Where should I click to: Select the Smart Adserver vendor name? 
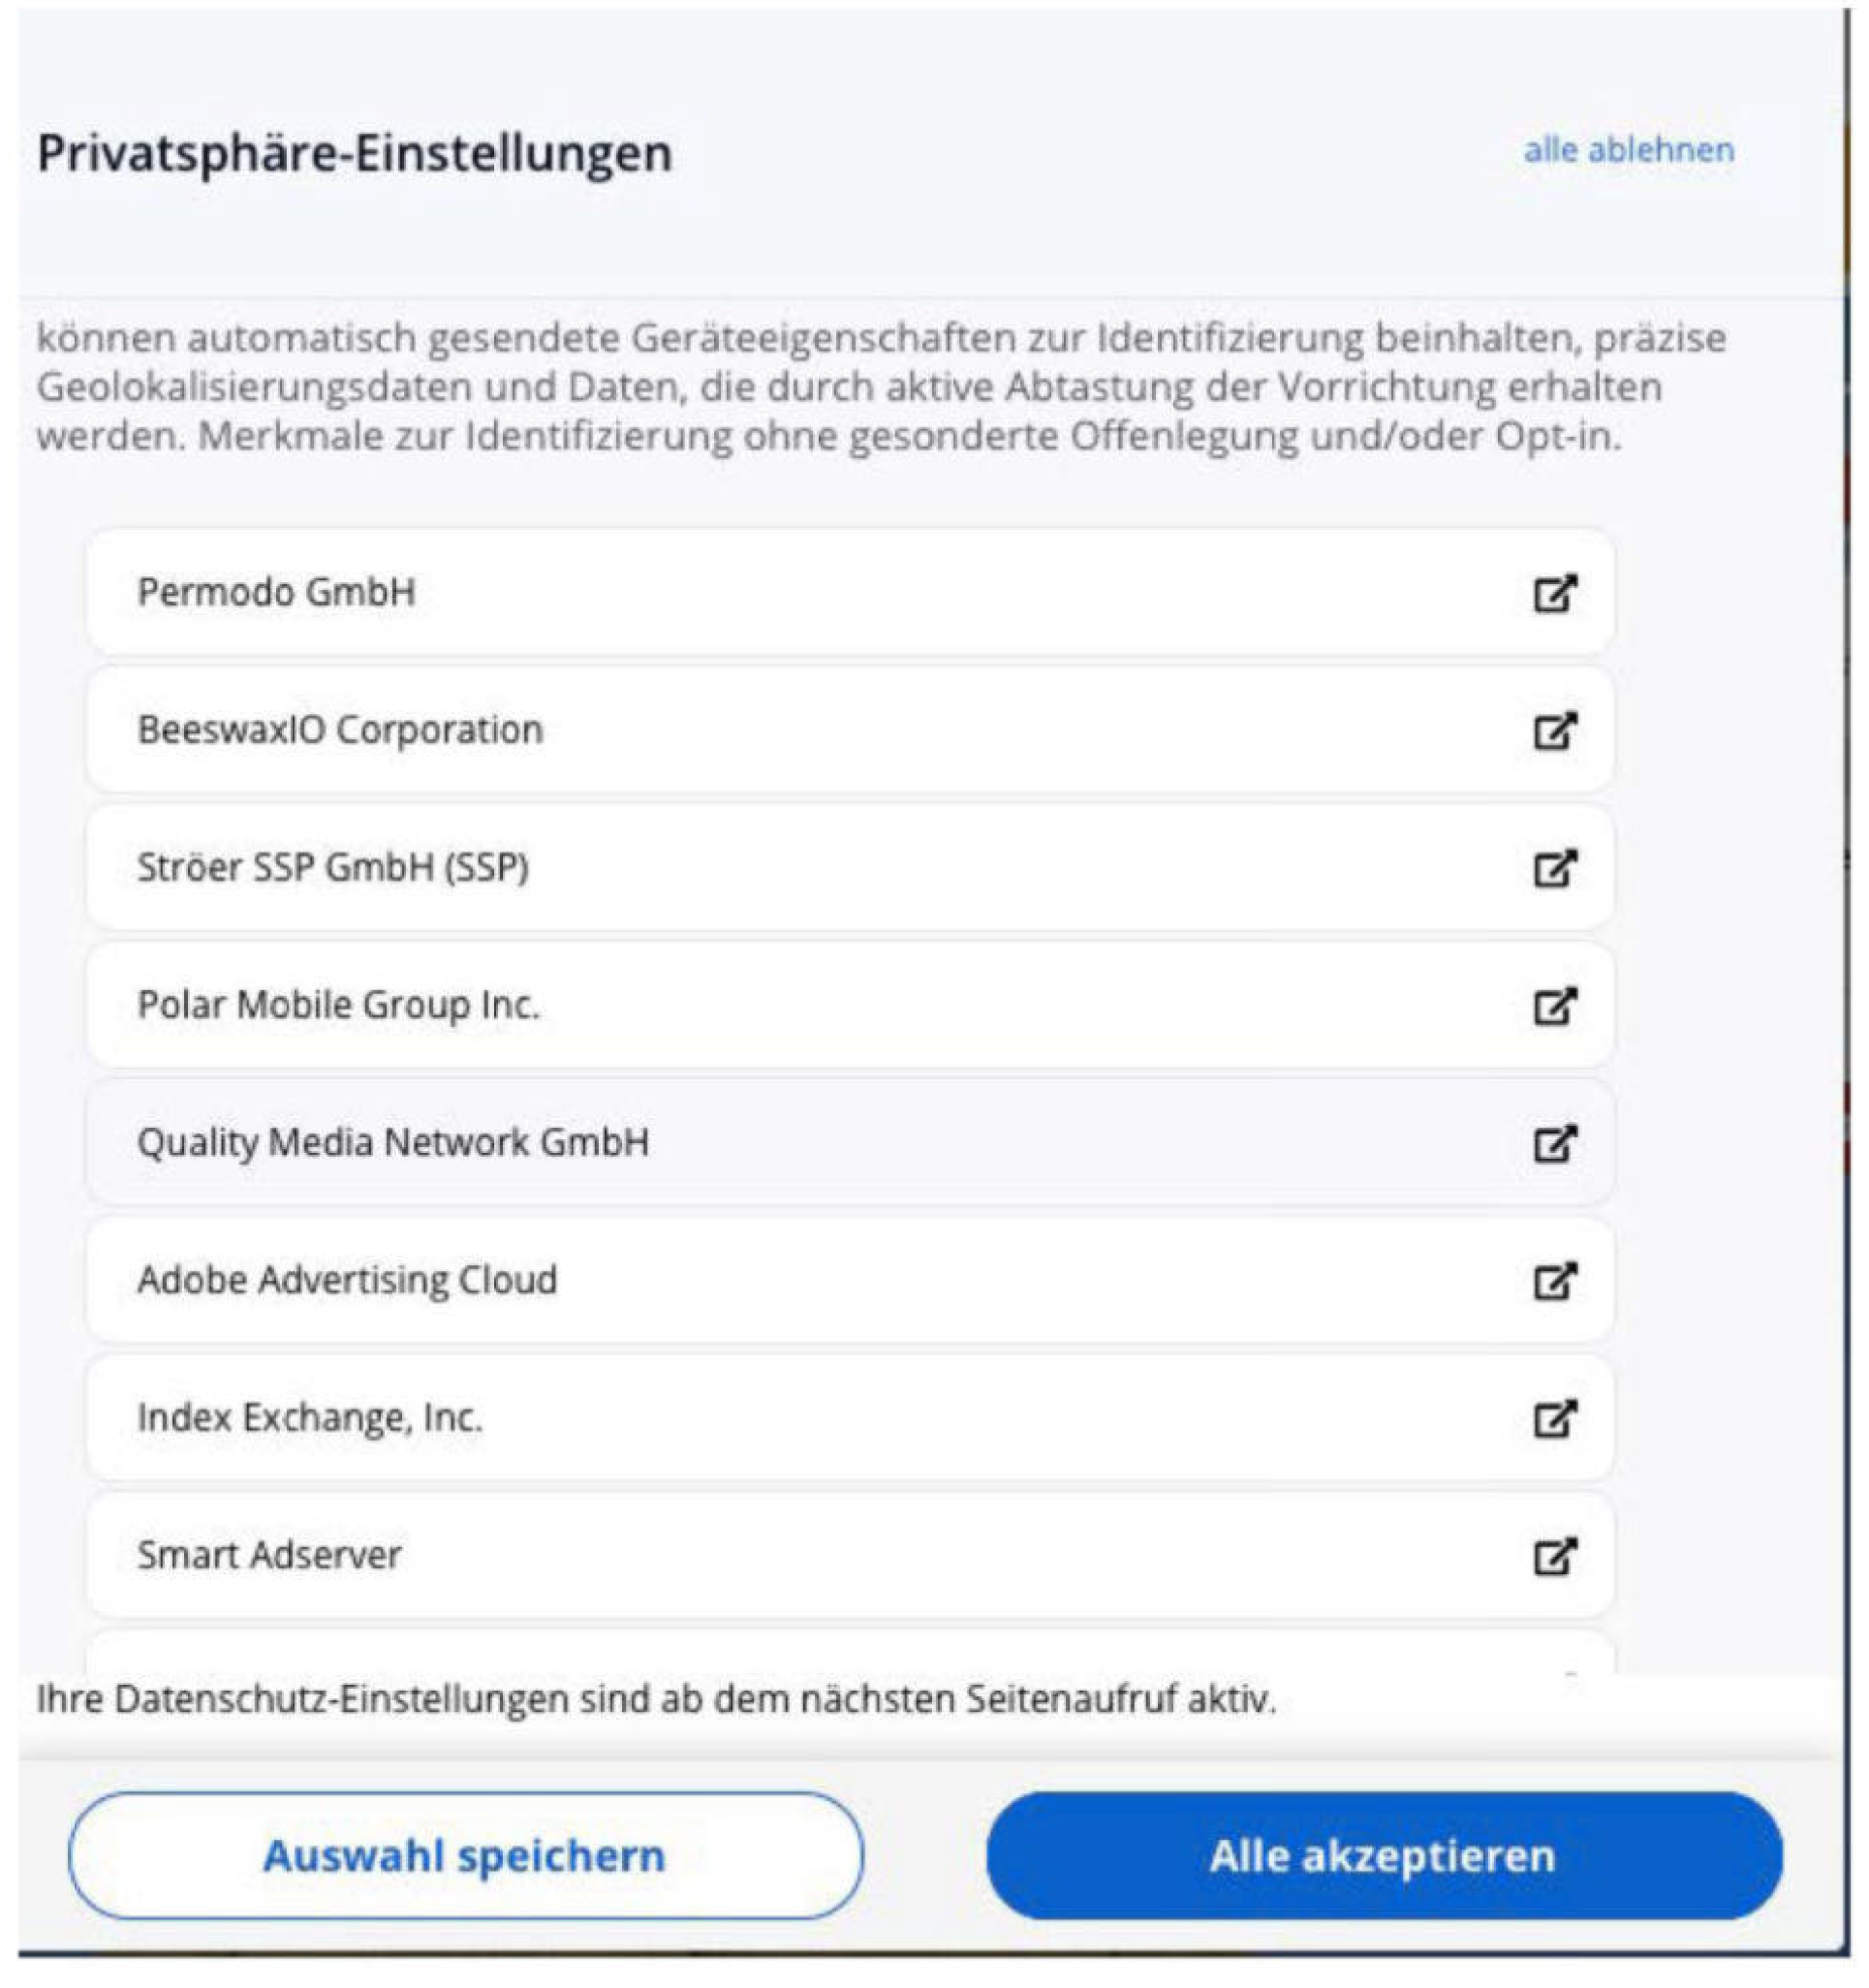point(269,1555)
